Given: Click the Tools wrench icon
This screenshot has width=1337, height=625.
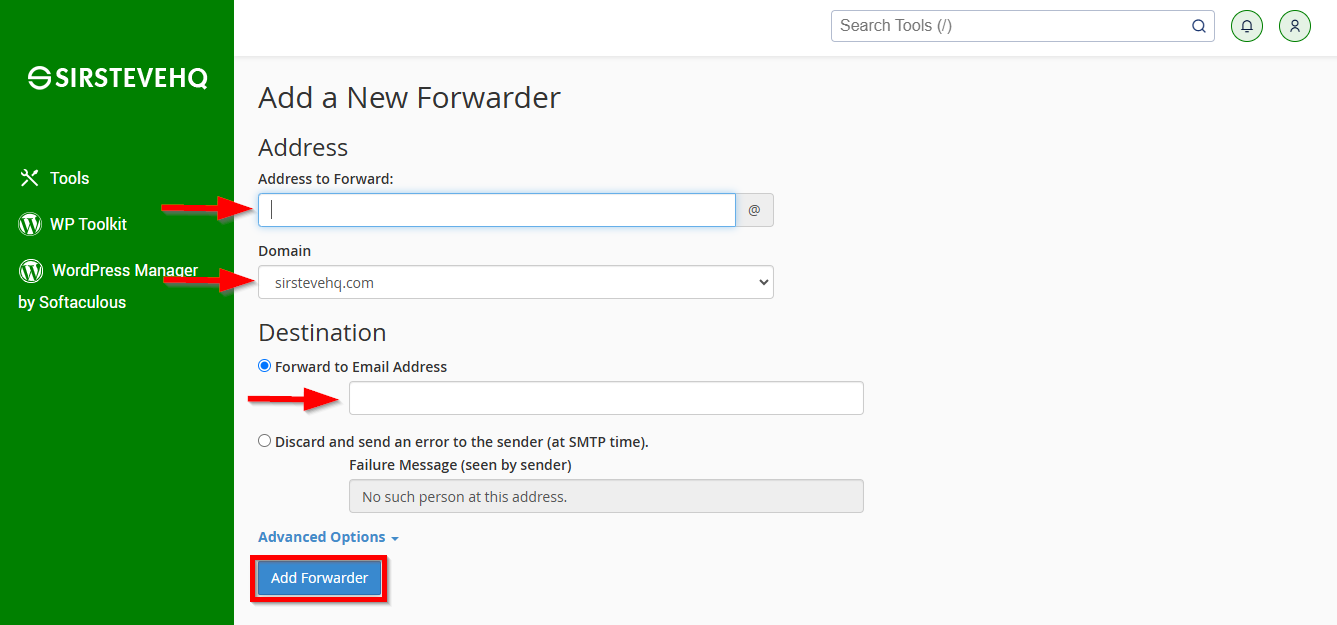Looking at the screenshot, I should pyautogui.click(x=28, y=178).
